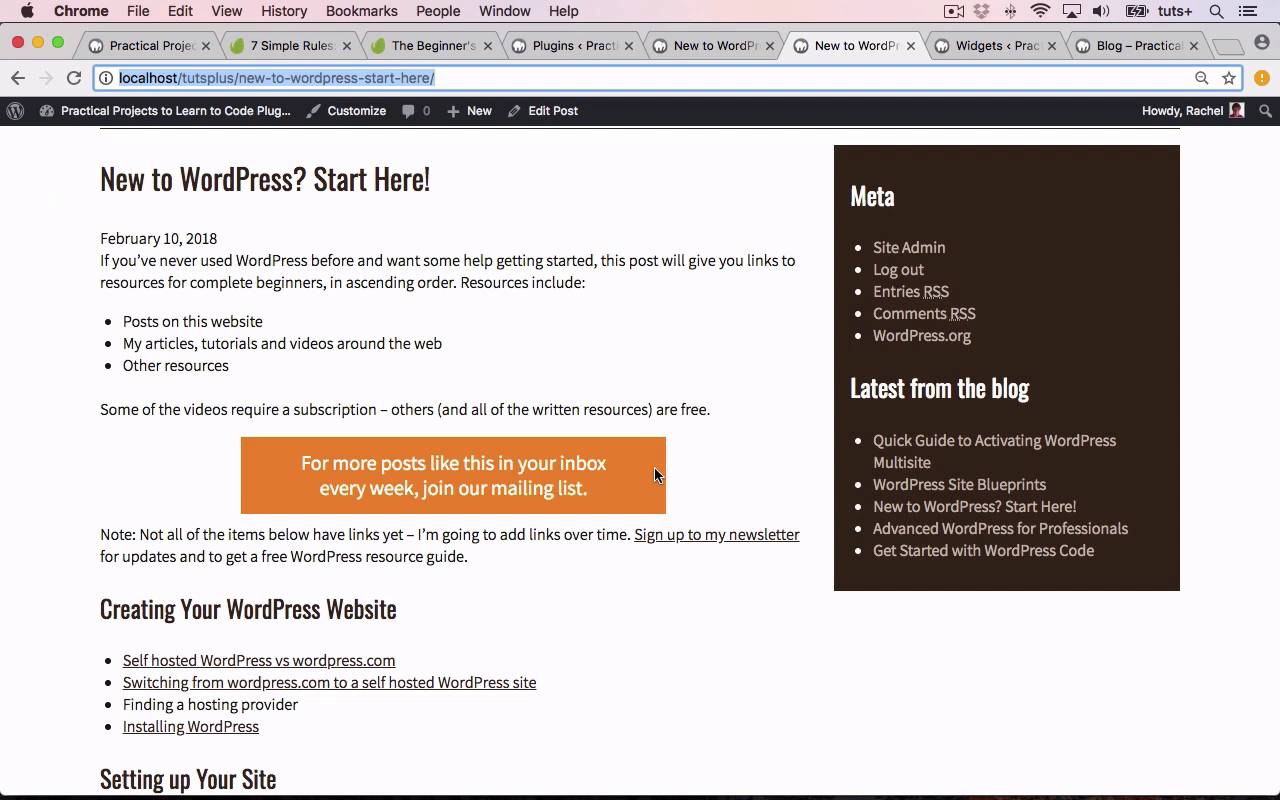The width and height of the screenshot is (1280, 800).
Task: Open the Installing WordPress link
Action: tap(190, 726)
